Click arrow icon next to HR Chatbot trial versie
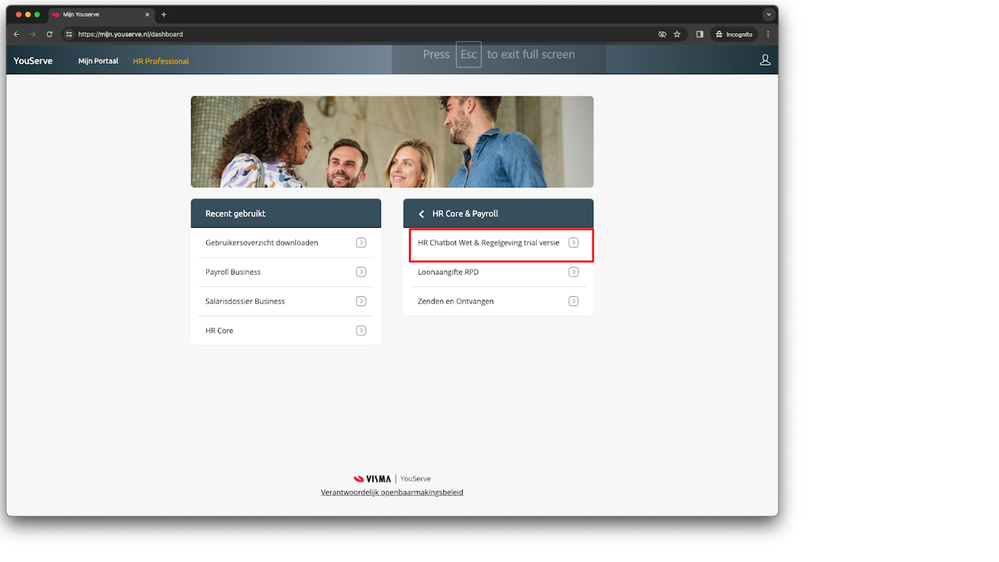Screen dimensions: 999x562 [573, 243]
